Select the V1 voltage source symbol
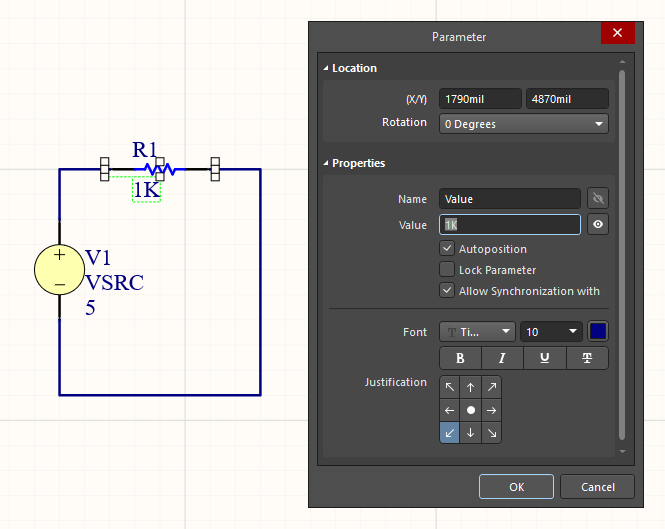The width and height of the screenshot is (665, 529). (59, 270)
